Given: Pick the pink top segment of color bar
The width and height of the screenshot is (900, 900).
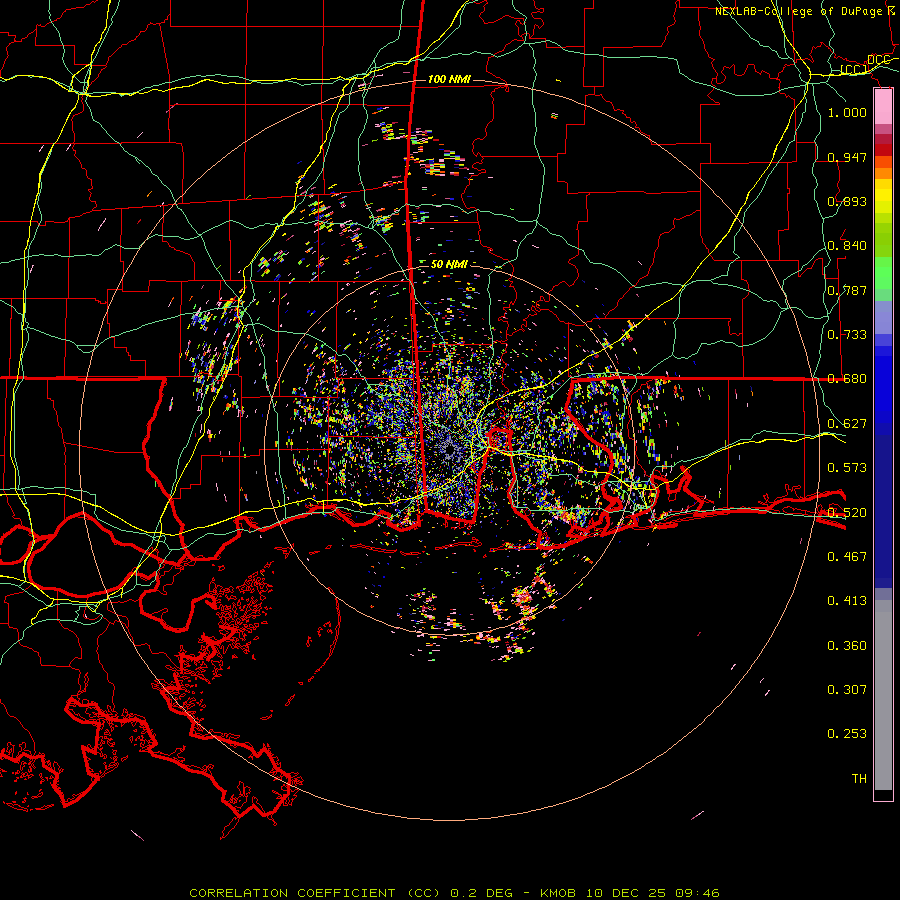Looking at the screenshot, I should (883, 107).
